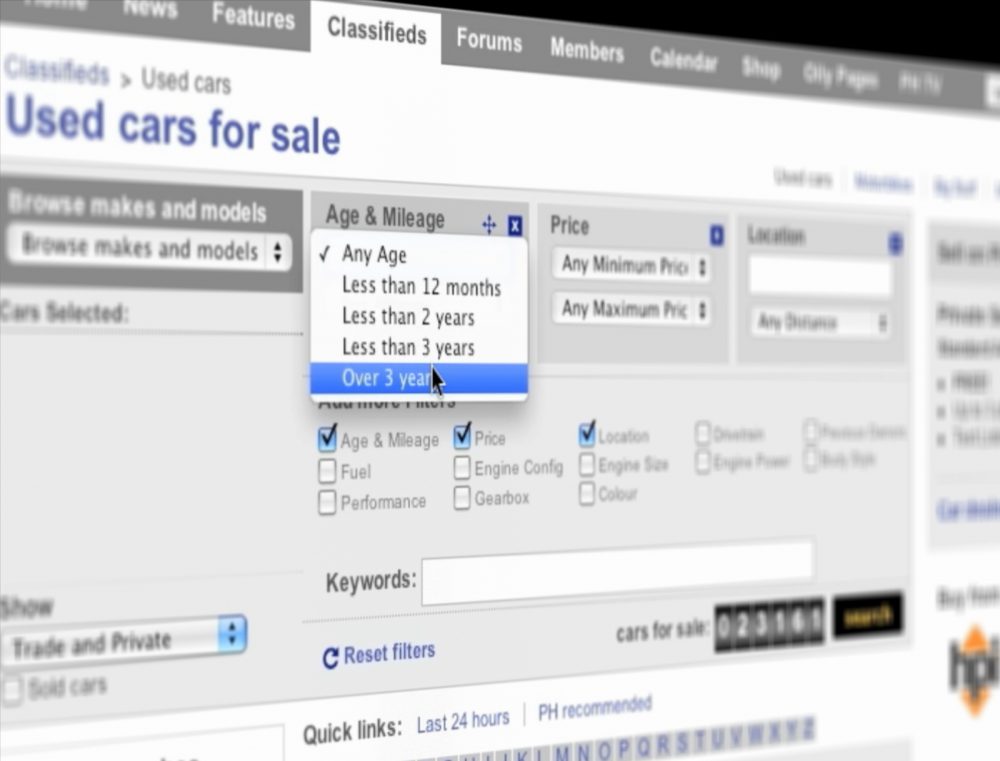Uncheck the Price filter checkbox

[462, 437]
